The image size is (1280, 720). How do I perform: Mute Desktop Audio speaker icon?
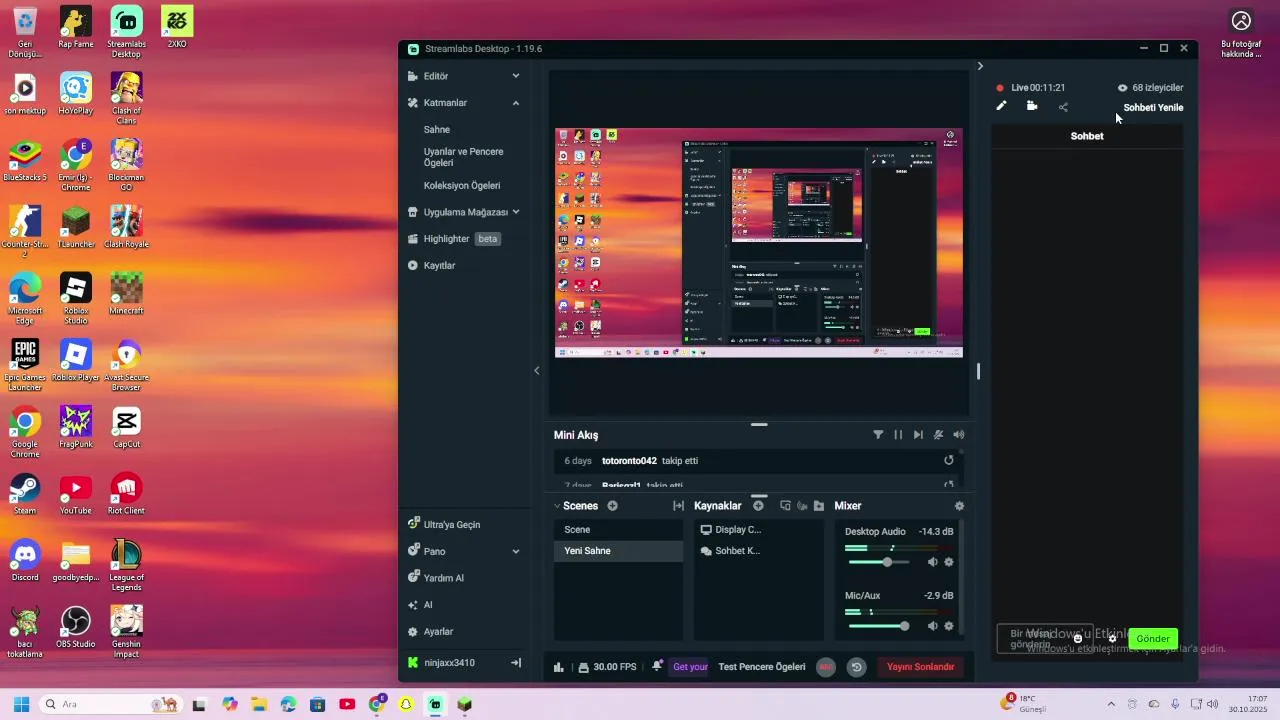932,562
